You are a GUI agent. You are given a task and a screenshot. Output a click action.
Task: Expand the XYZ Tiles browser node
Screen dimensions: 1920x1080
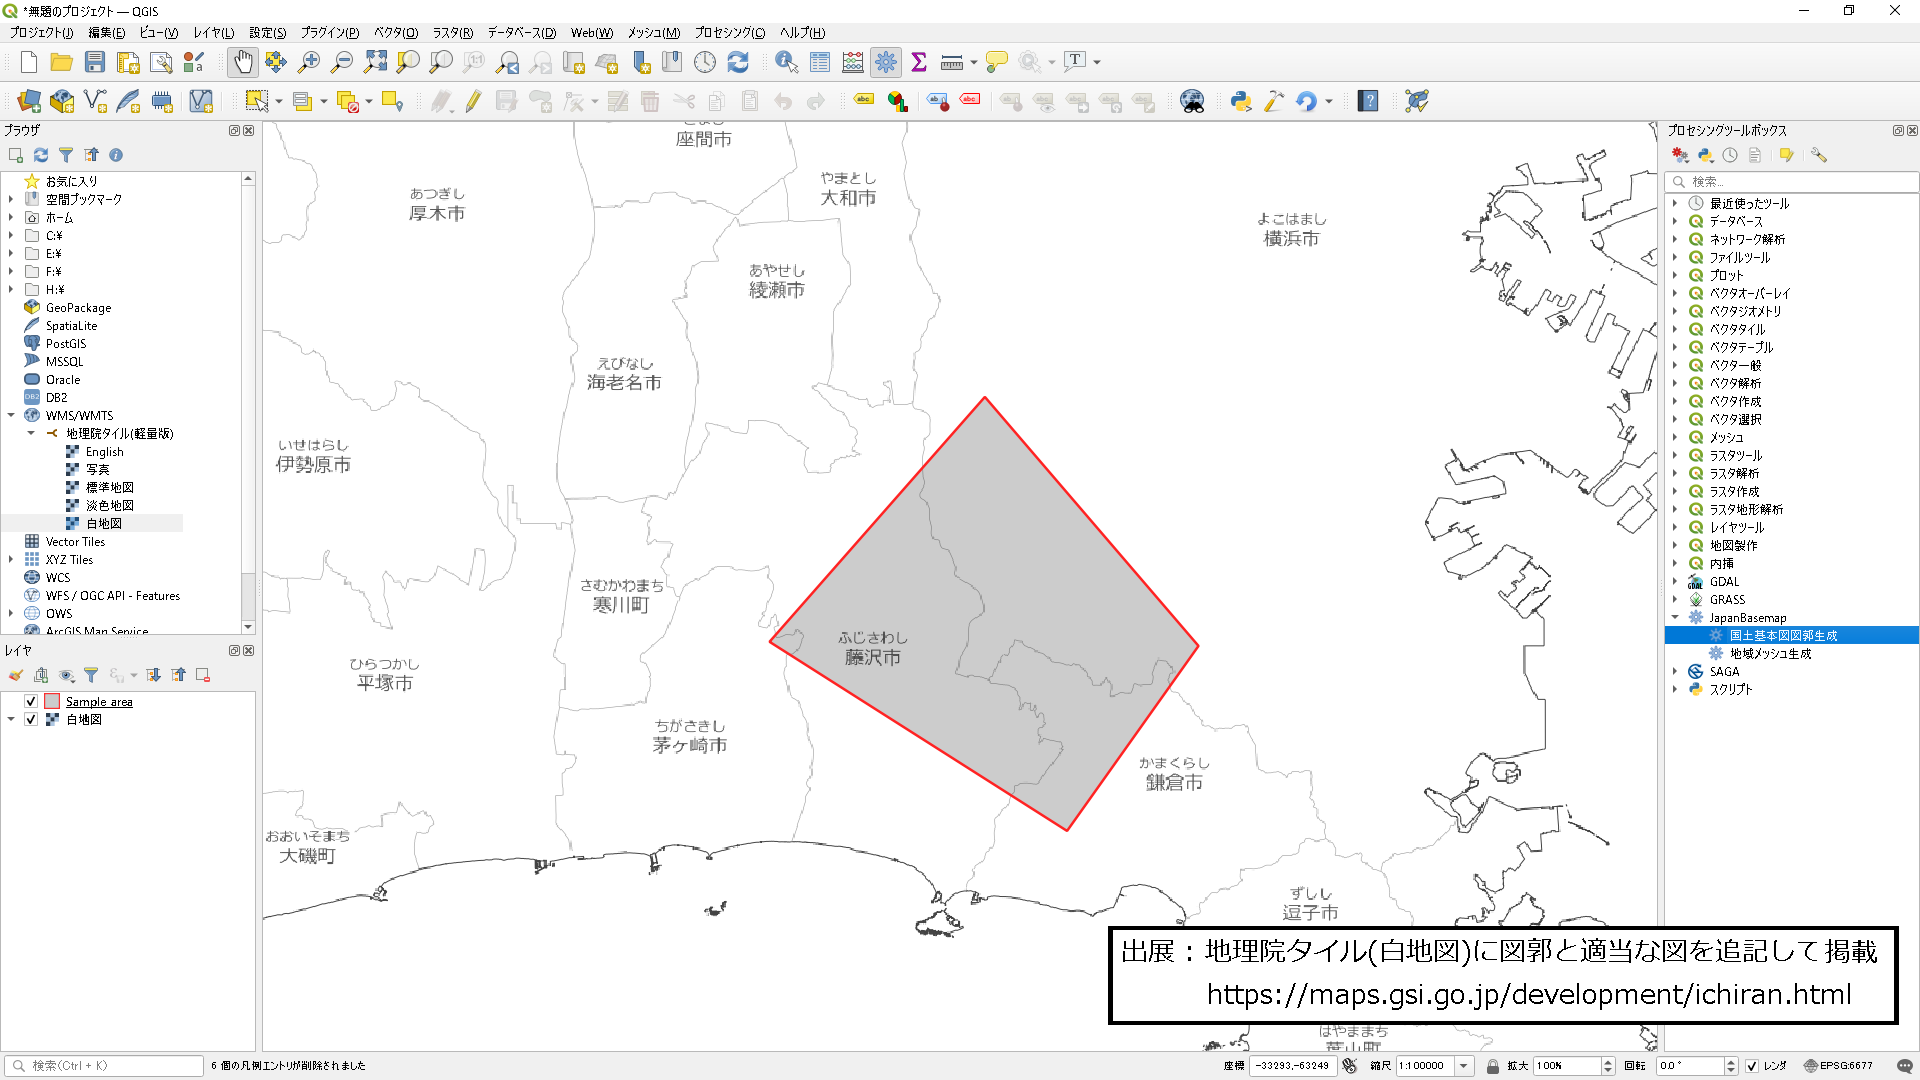(11, 560)
